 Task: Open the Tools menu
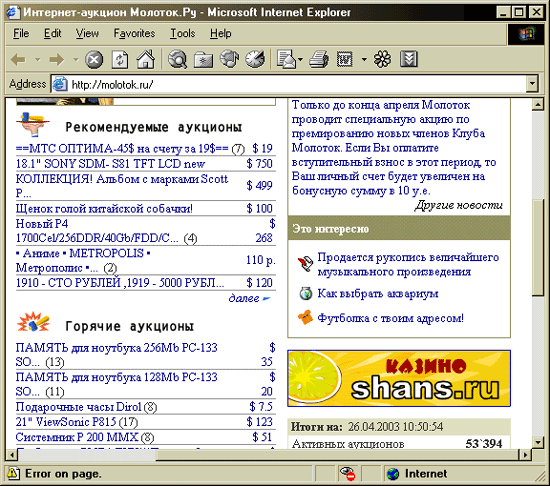point(182,33)
